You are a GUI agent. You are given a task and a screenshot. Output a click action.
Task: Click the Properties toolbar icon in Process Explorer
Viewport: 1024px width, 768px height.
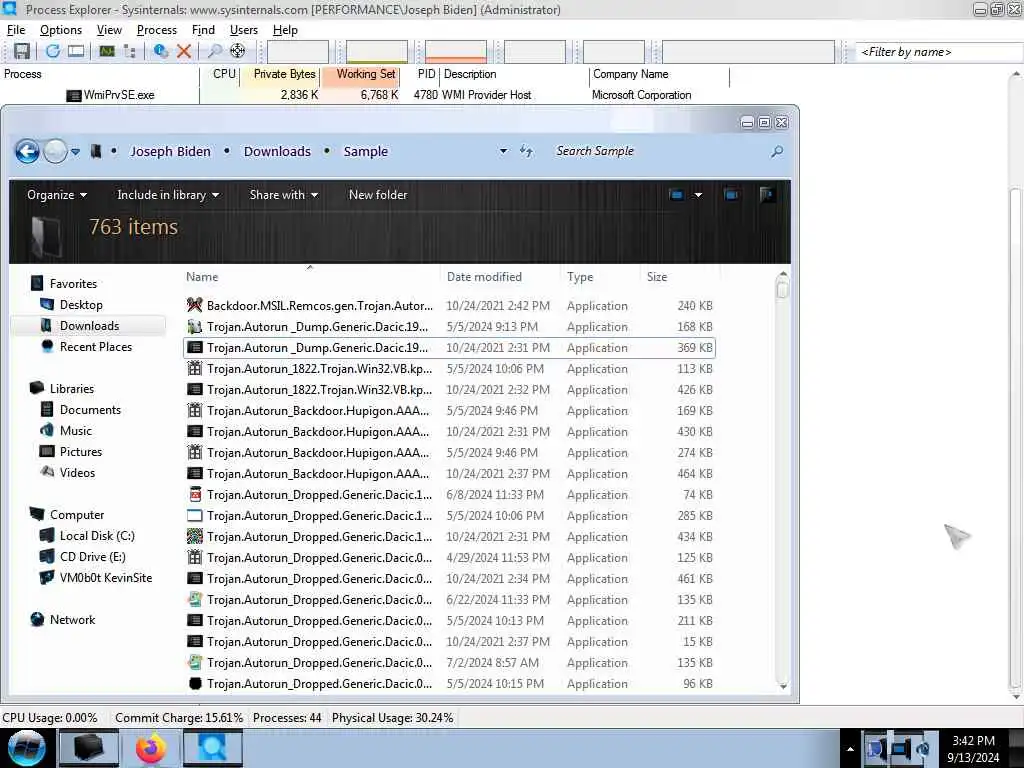pos(161,51)
